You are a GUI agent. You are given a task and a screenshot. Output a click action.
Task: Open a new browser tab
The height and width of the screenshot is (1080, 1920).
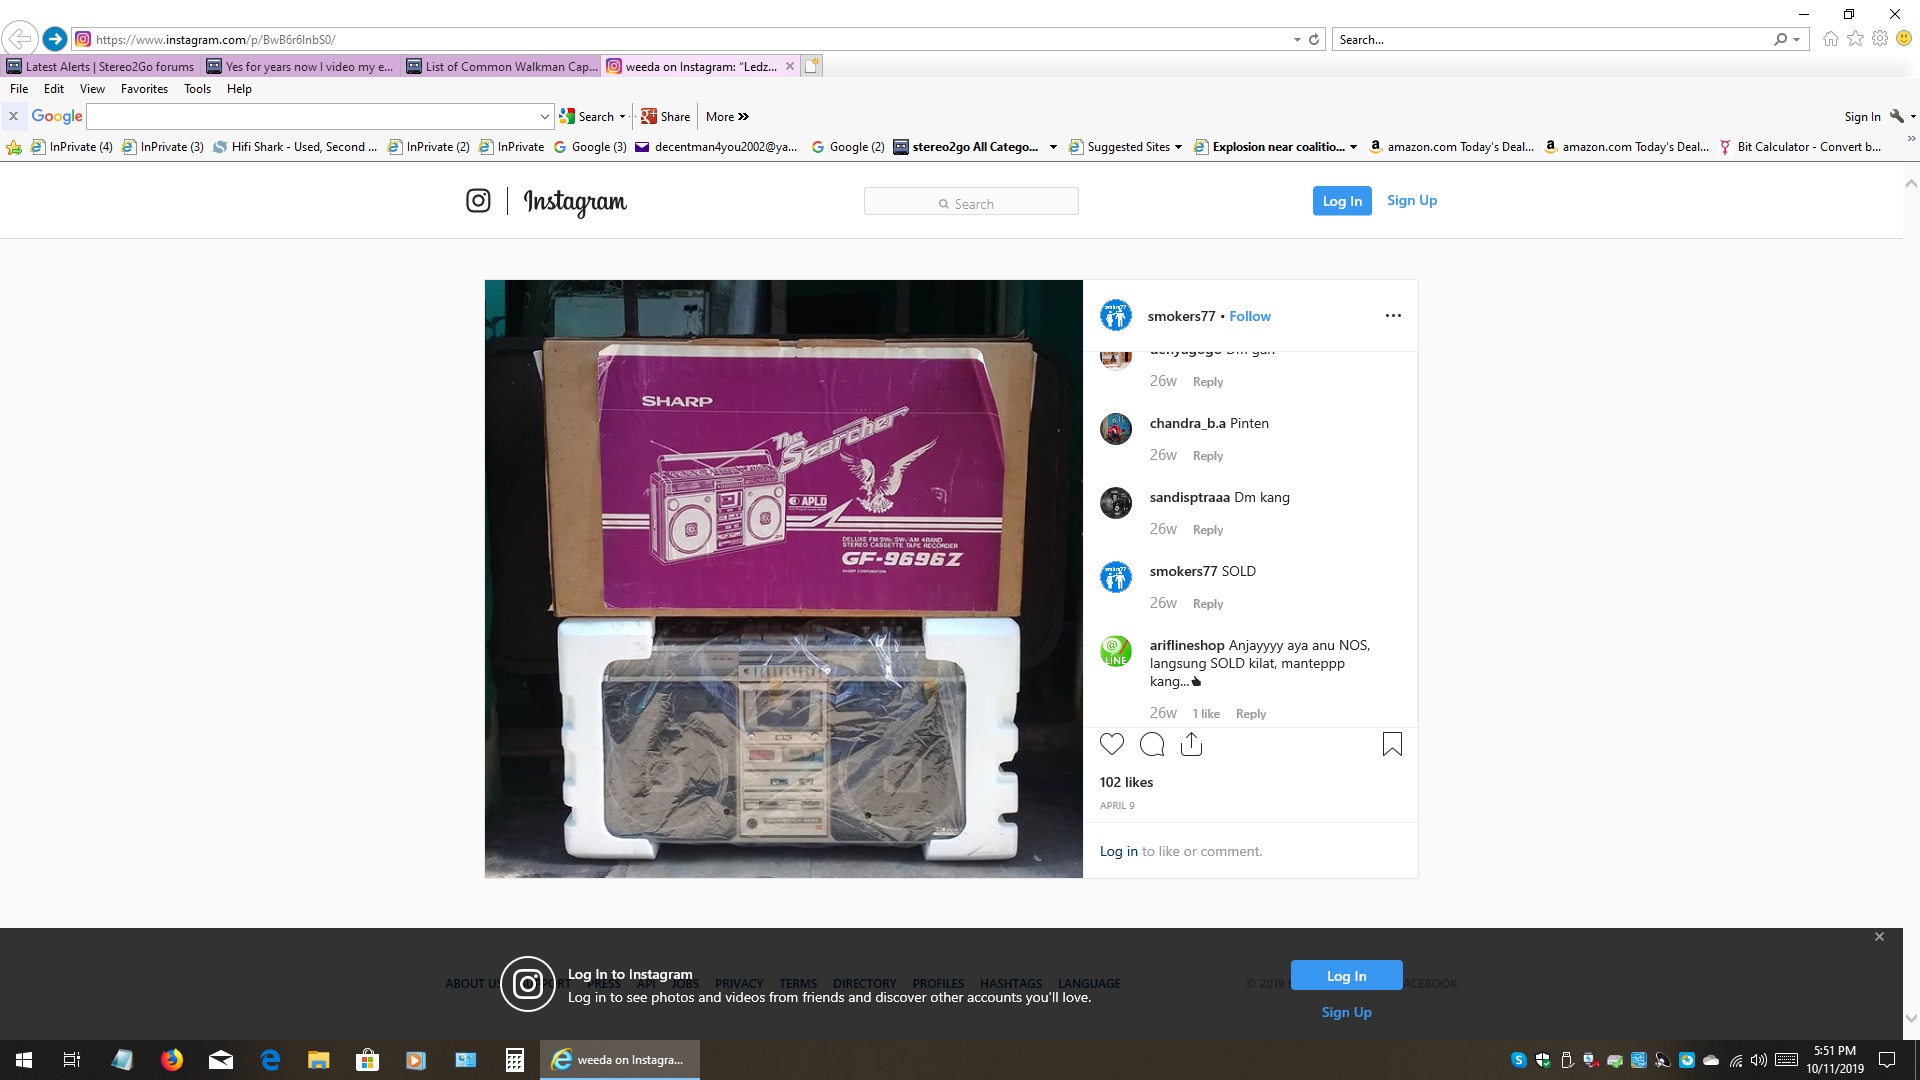point(812,67)
